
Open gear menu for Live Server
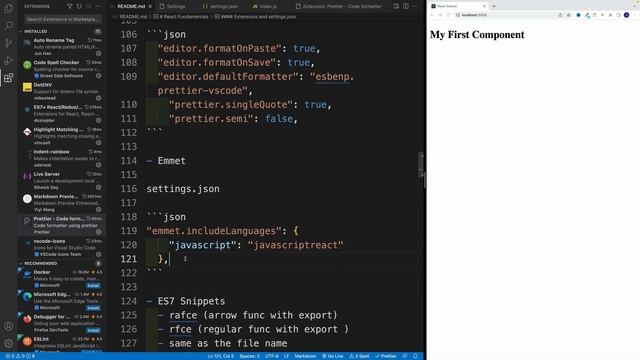[x=98, y=187]
